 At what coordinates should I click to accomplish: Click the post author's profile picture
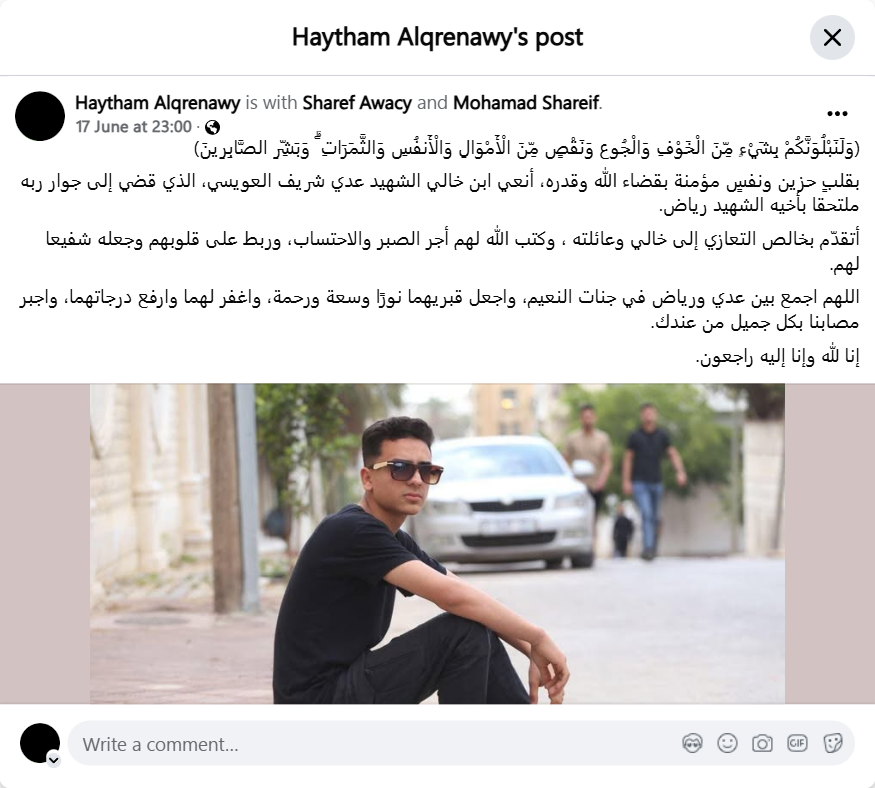[40, 116]
